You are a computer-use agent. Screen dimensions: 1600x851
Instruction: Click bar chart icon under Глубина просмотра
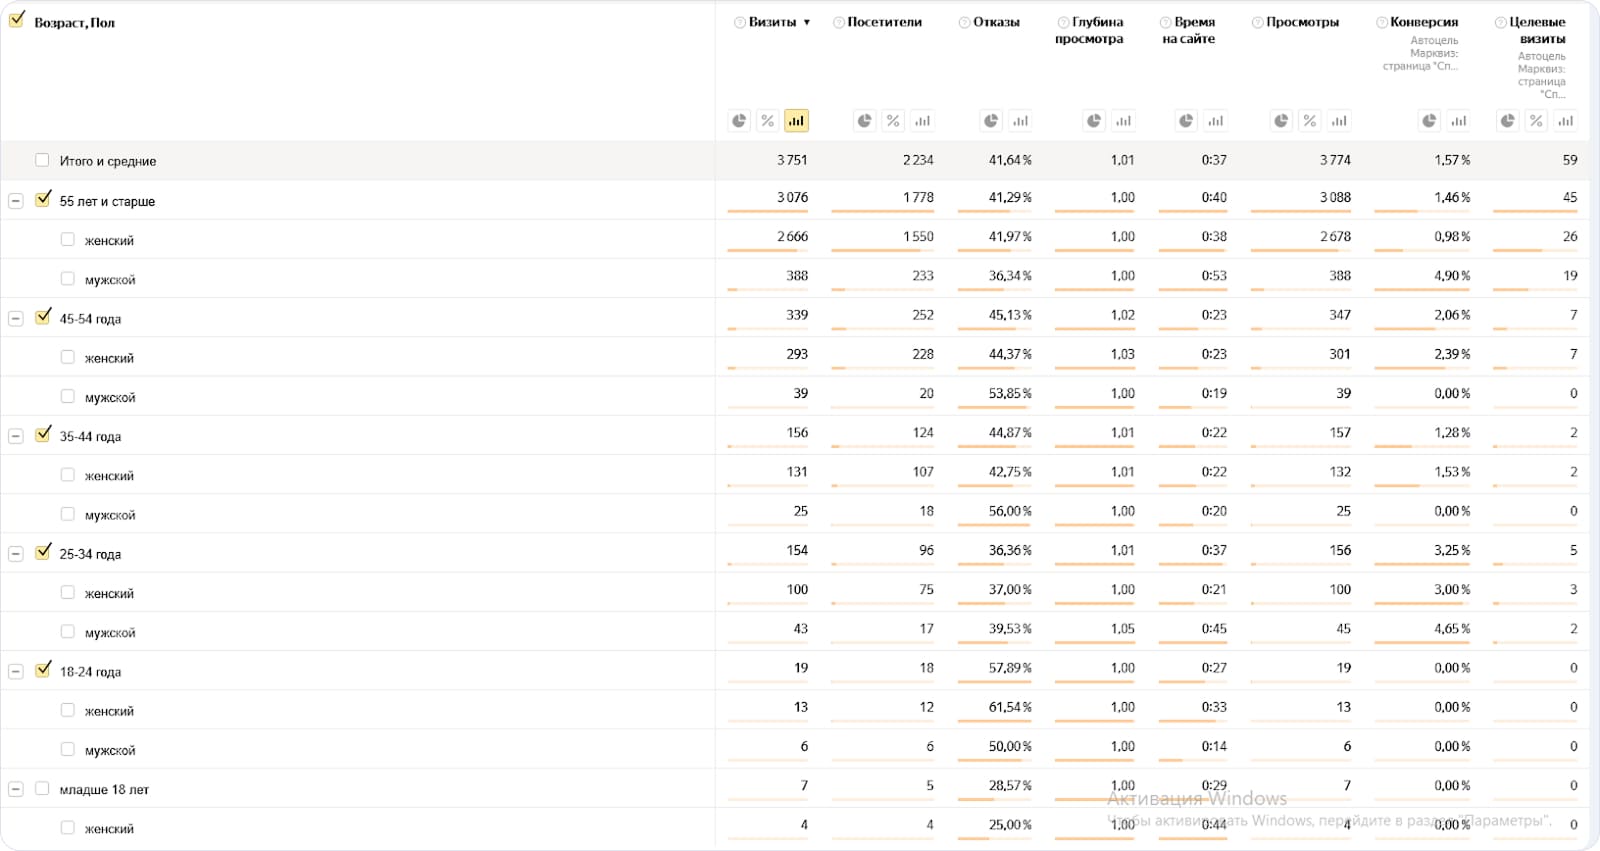coord(1123,121)
